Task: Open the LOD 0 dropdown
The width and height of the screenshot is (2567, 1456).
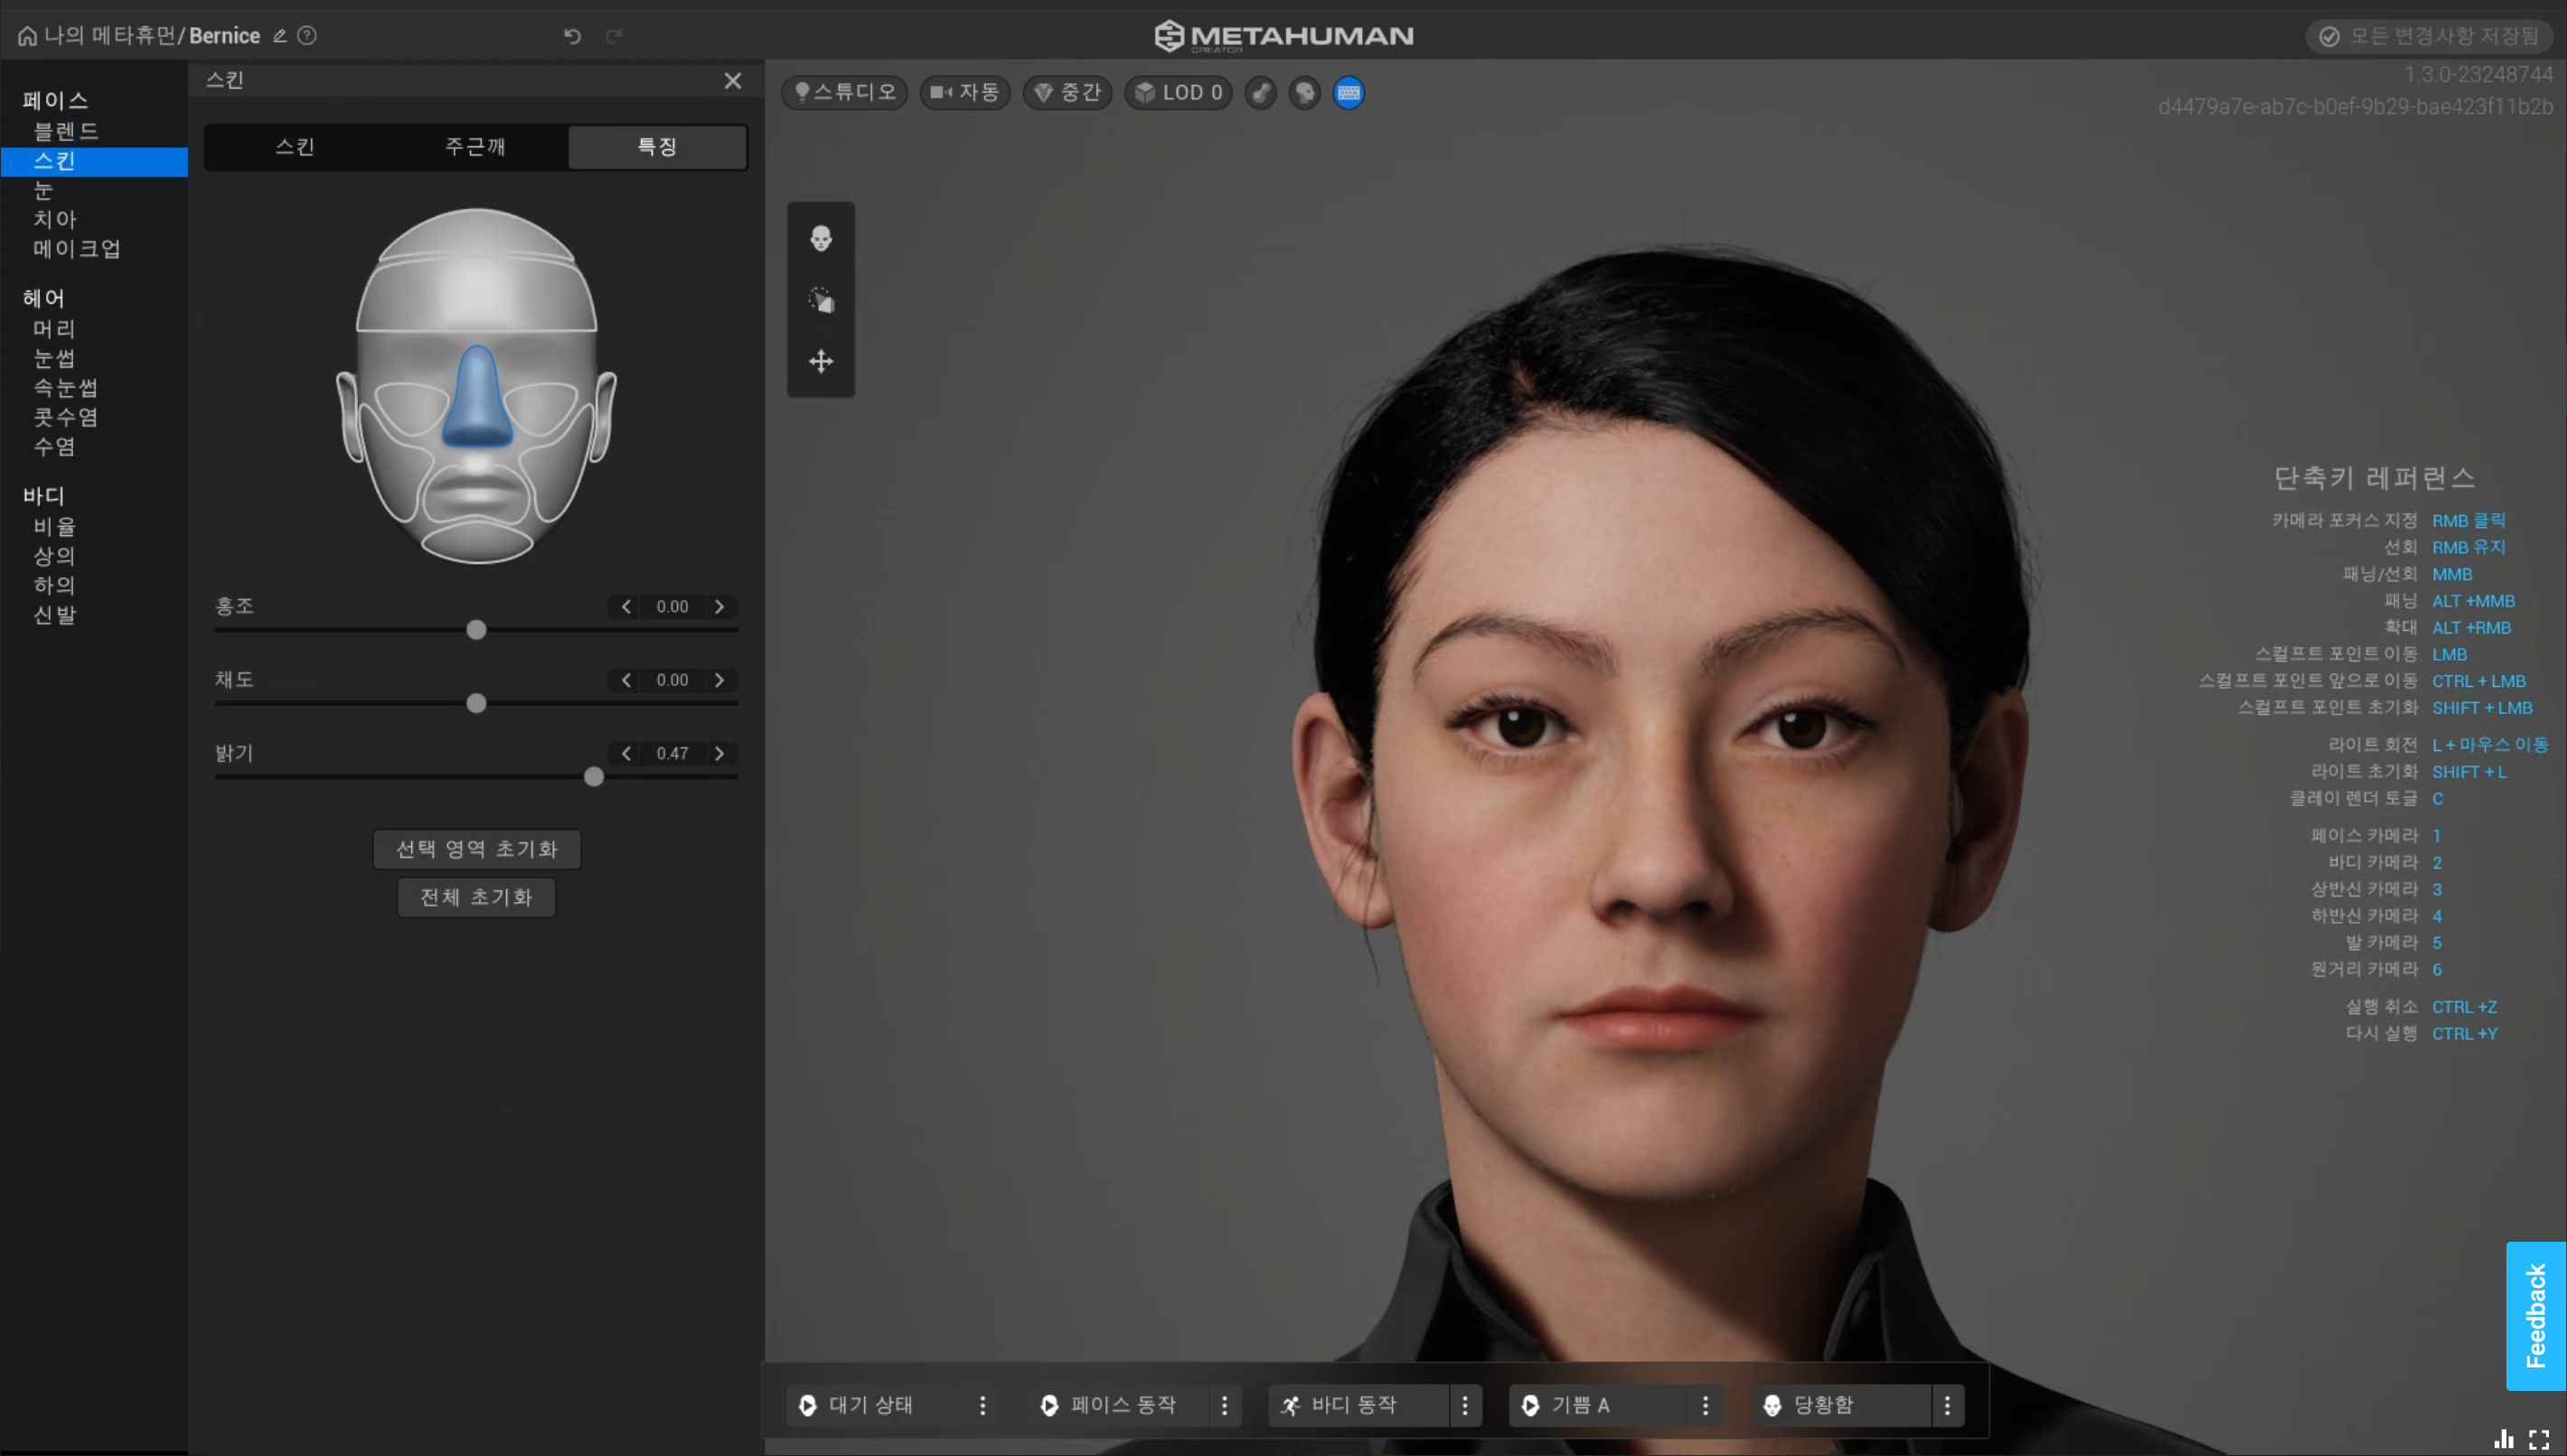Action: tap(1178, 93)
